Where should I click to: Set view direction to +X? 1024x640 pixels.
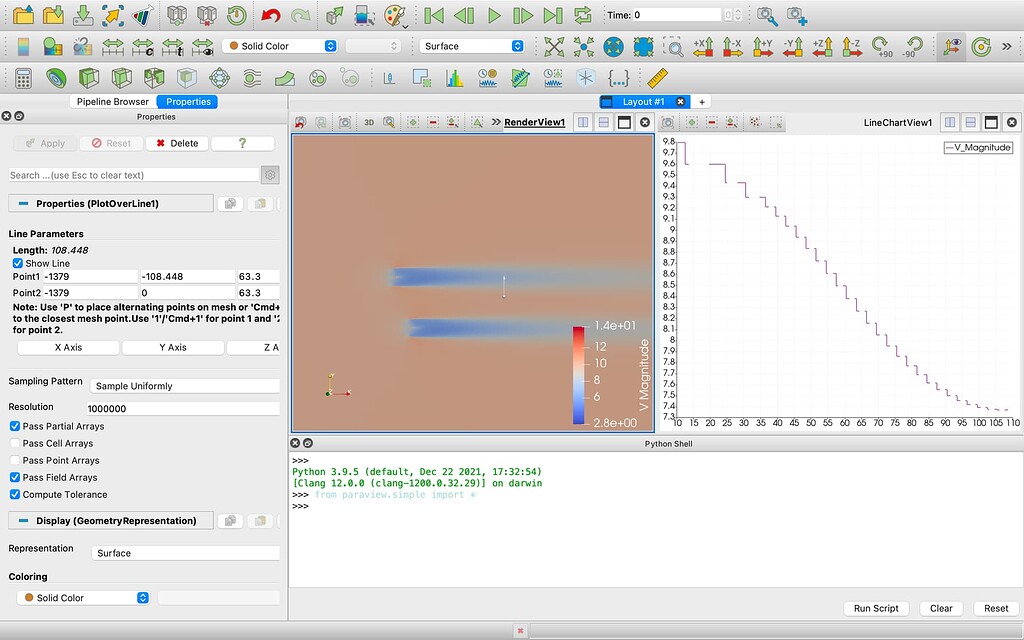703,46
